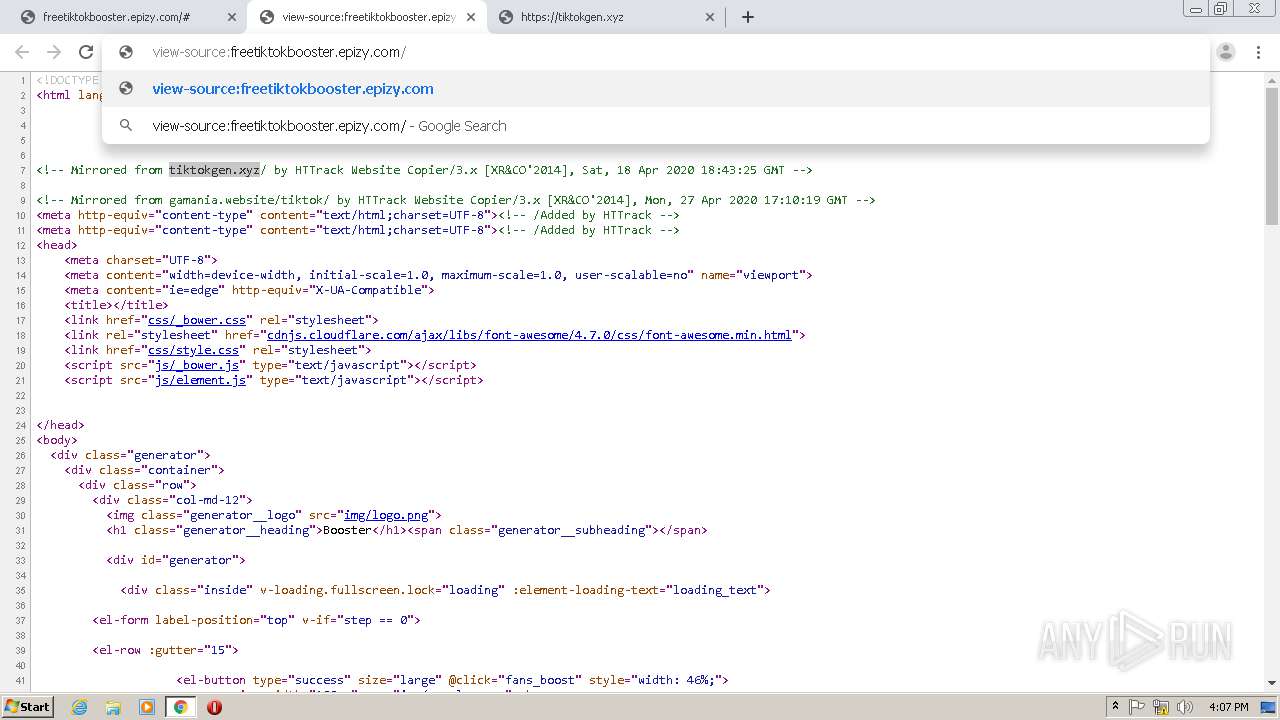Click the <head> tag line
This screenshot has width=1280, height=720.
pyautogui.click(x=57, y=245)
